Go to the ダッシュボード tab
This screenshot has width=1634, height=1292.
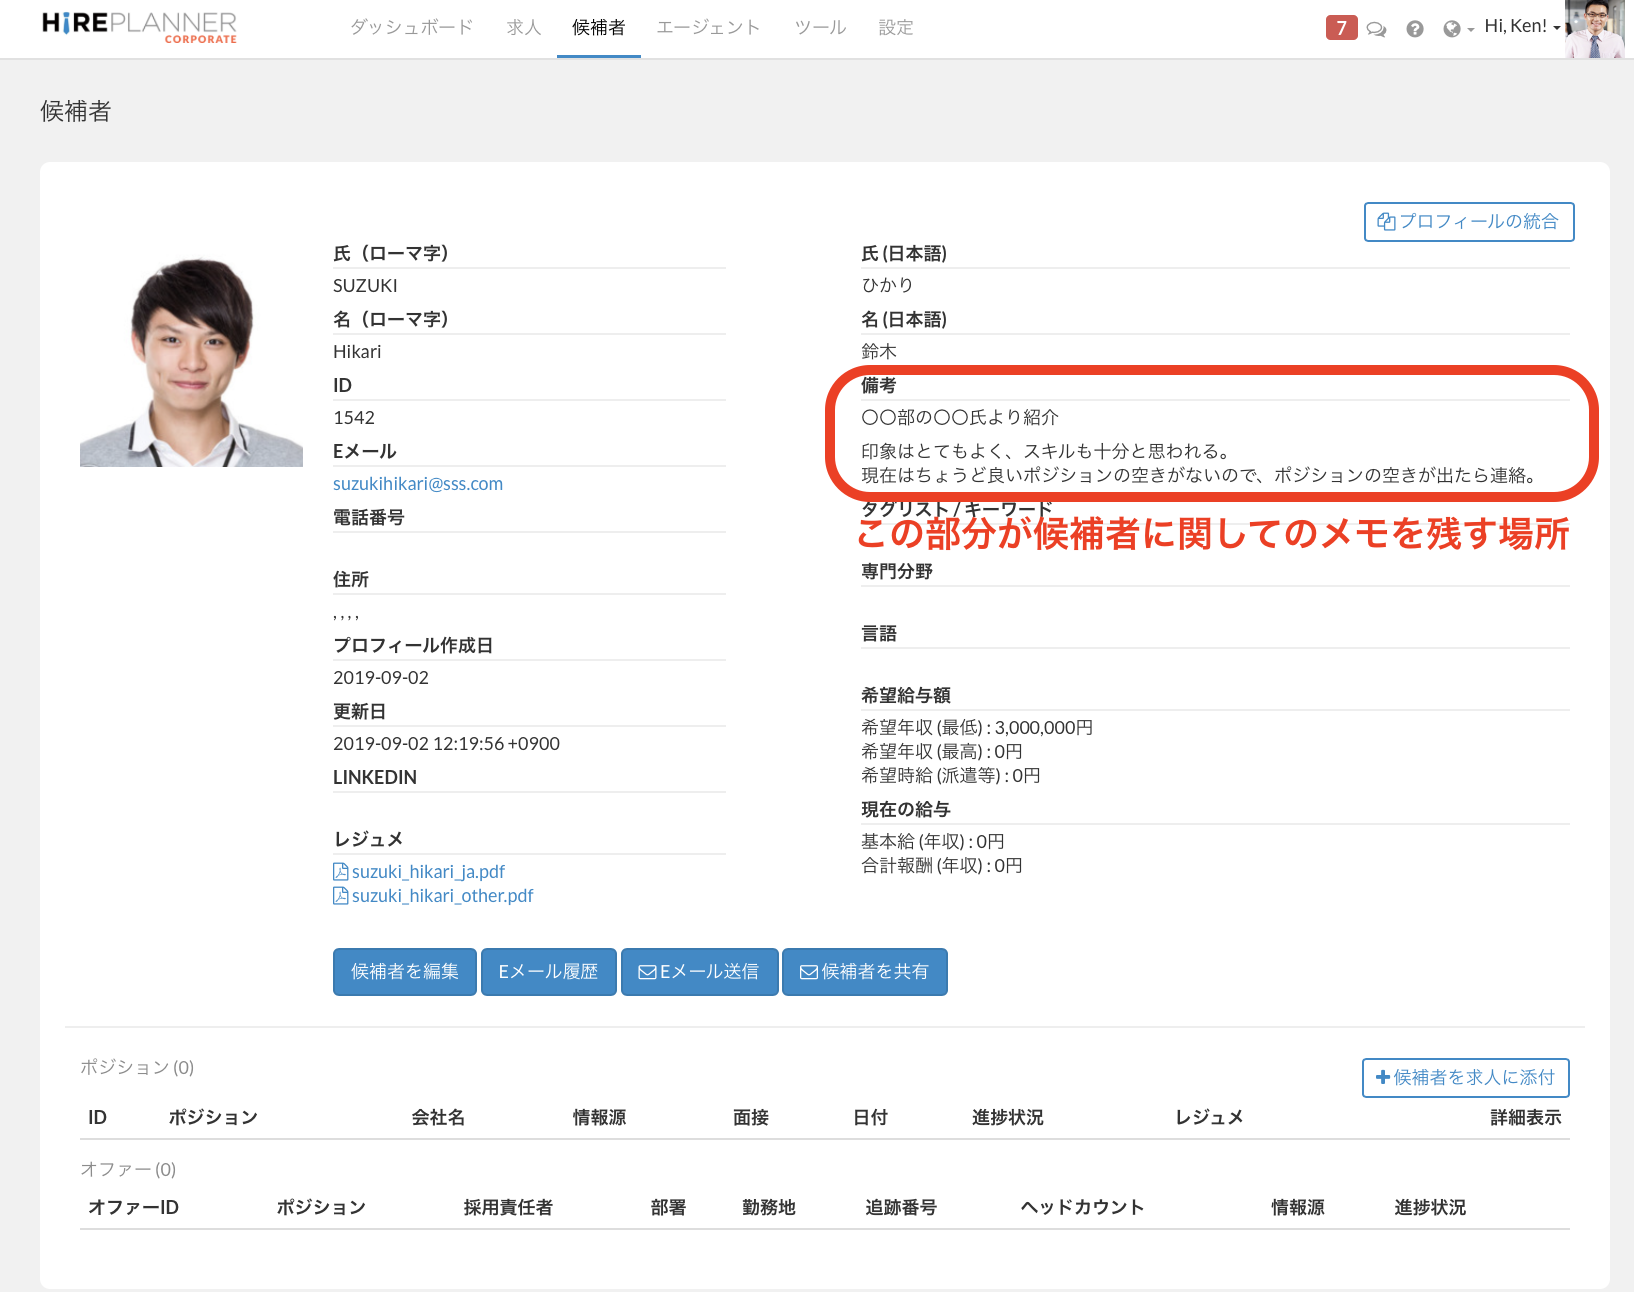point(411,28)
